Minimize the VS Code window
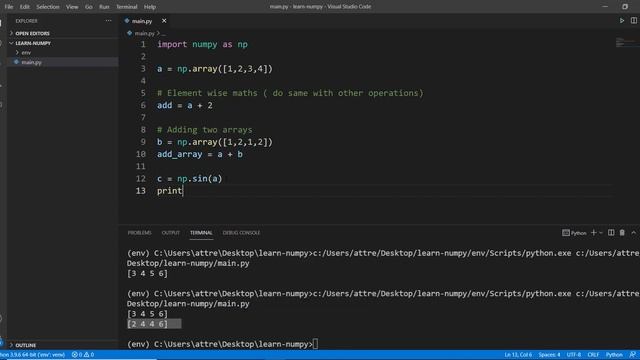 (605, 7)
